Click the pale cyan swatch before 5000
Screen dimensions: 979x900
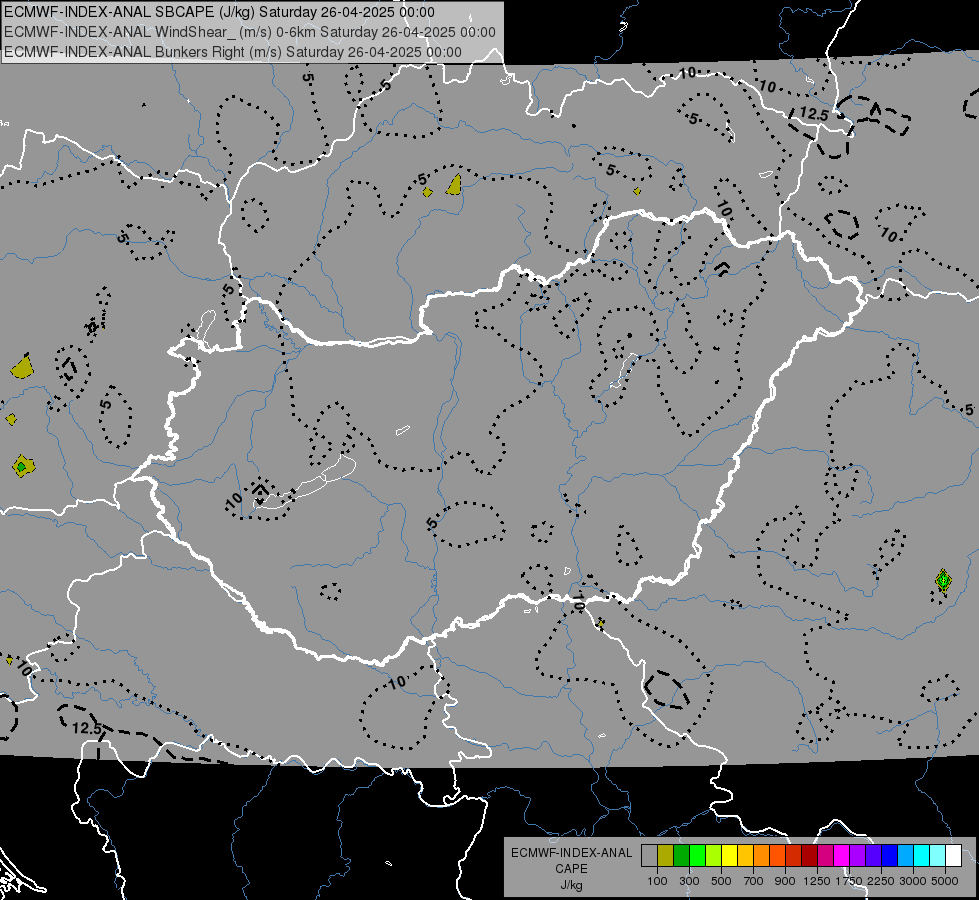(x=937, y=856)
